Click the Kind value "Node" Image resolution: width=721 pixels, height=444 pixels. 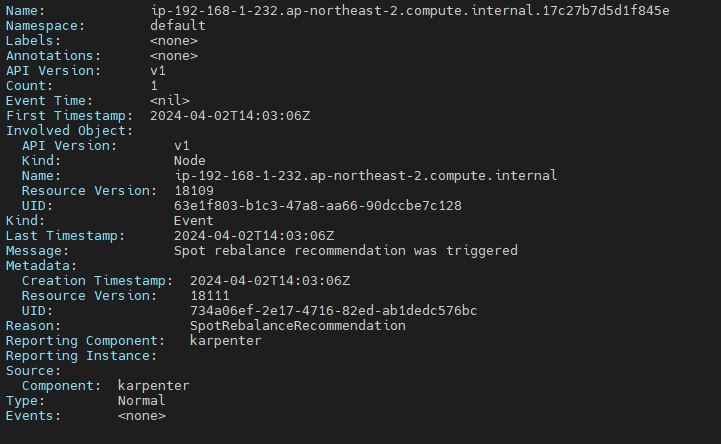[190, 160]
